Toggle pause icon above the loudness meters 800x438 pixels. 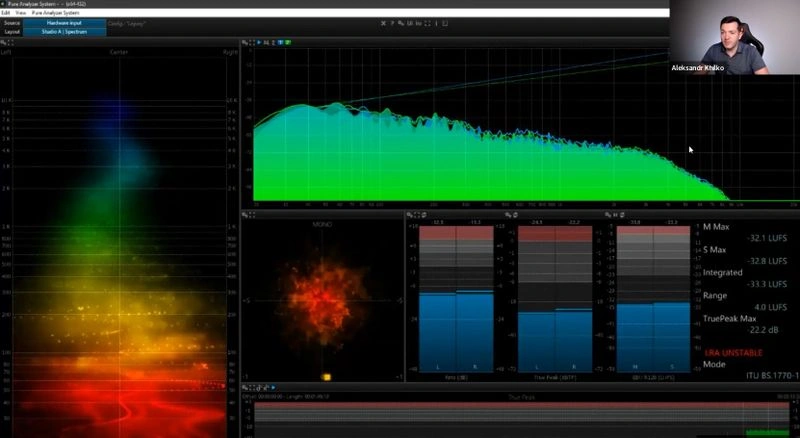pos(615,215)
